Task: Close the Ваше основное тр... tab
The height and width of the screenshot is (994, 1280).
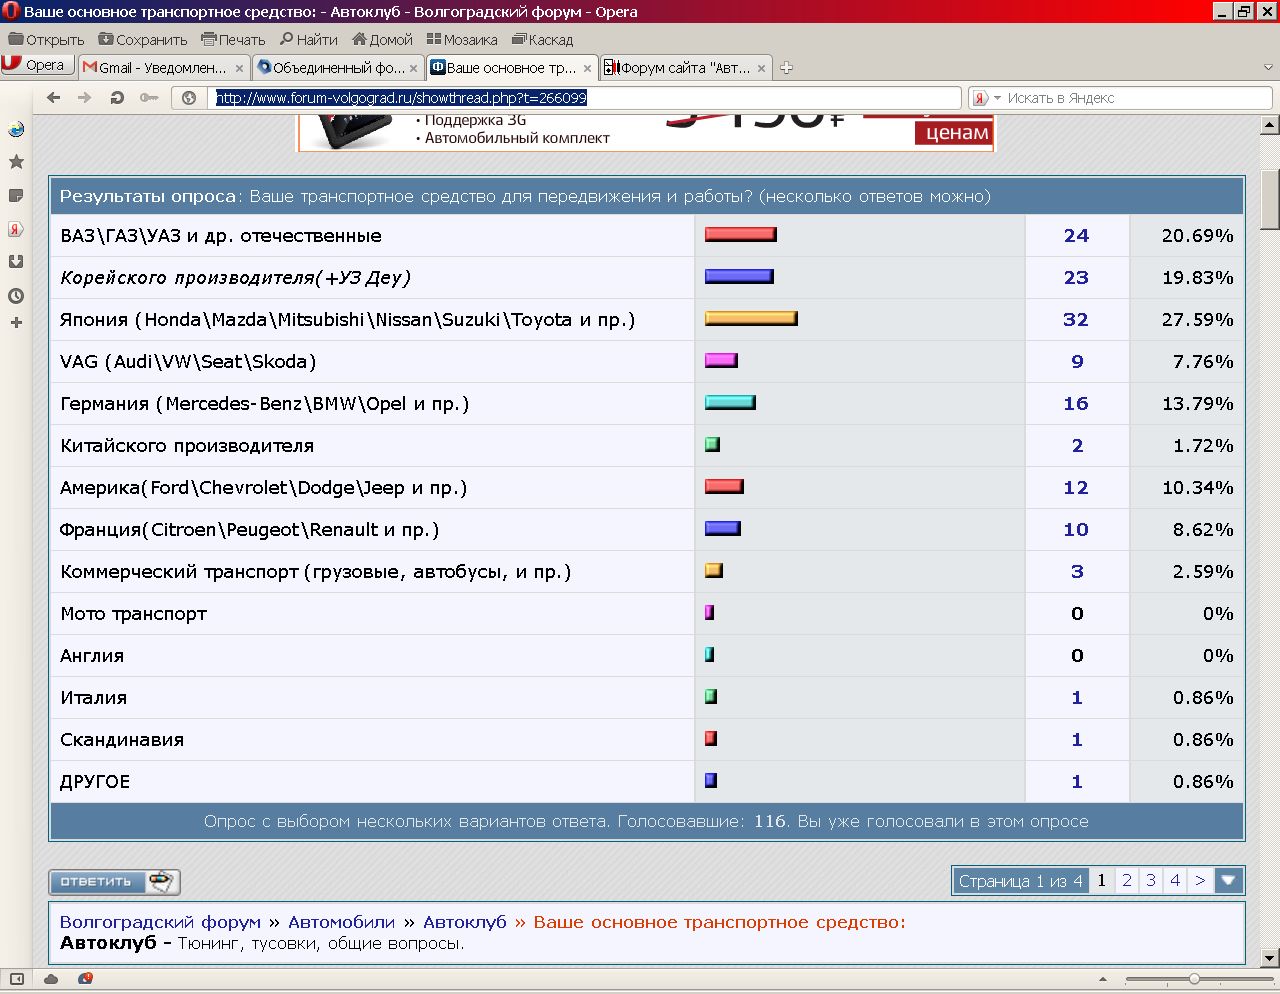Action: tap(587, 69)
